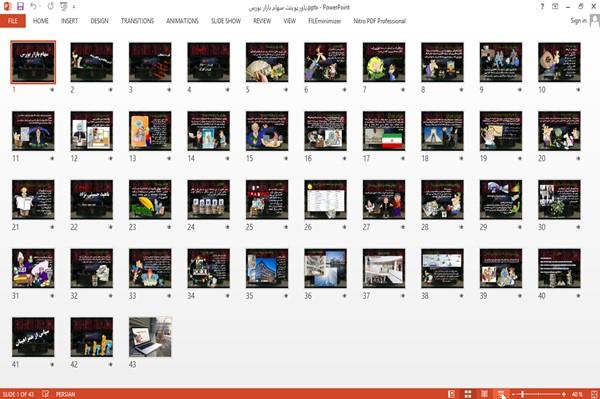Switch to the TRANSITIONS tab
Image resolution: width=600 pixels, height=399 pixels.
tap(137, 21)
